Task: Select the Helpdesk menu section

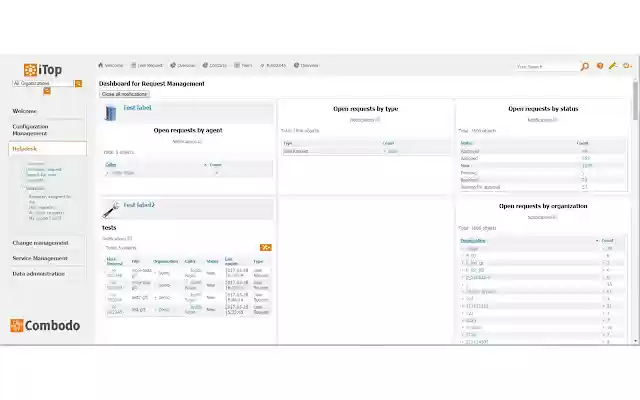Action: (47, 149)
